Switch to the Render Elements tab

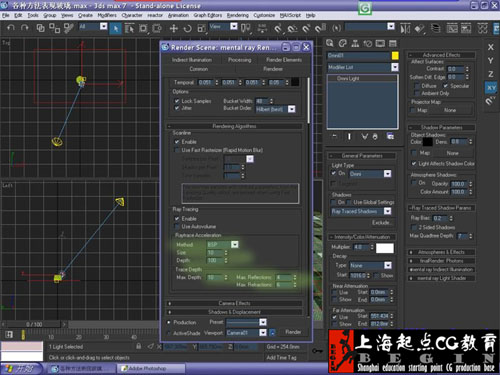(284, 60)
